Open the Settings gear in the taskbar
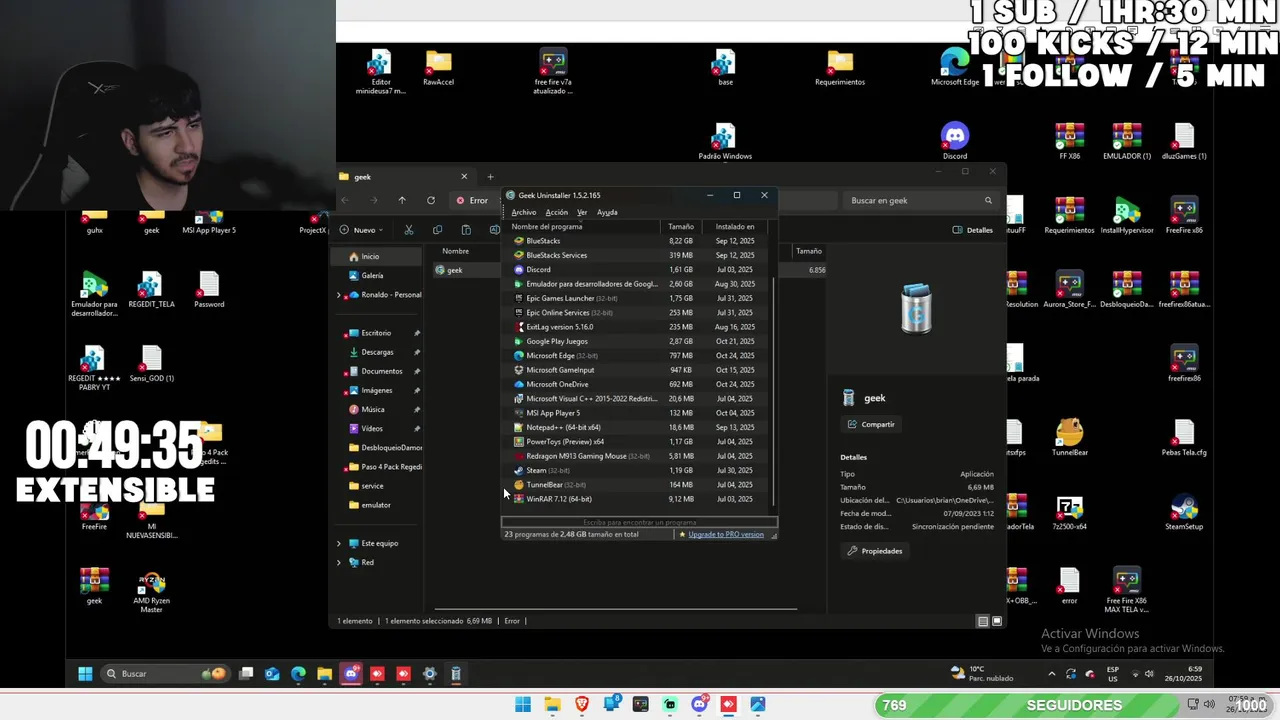Viewport: 1280px width, 720px height. coord(429,674)
